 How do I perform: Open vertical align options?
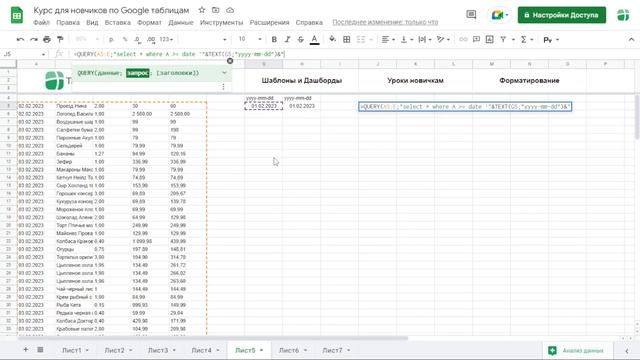pos(407,40)
